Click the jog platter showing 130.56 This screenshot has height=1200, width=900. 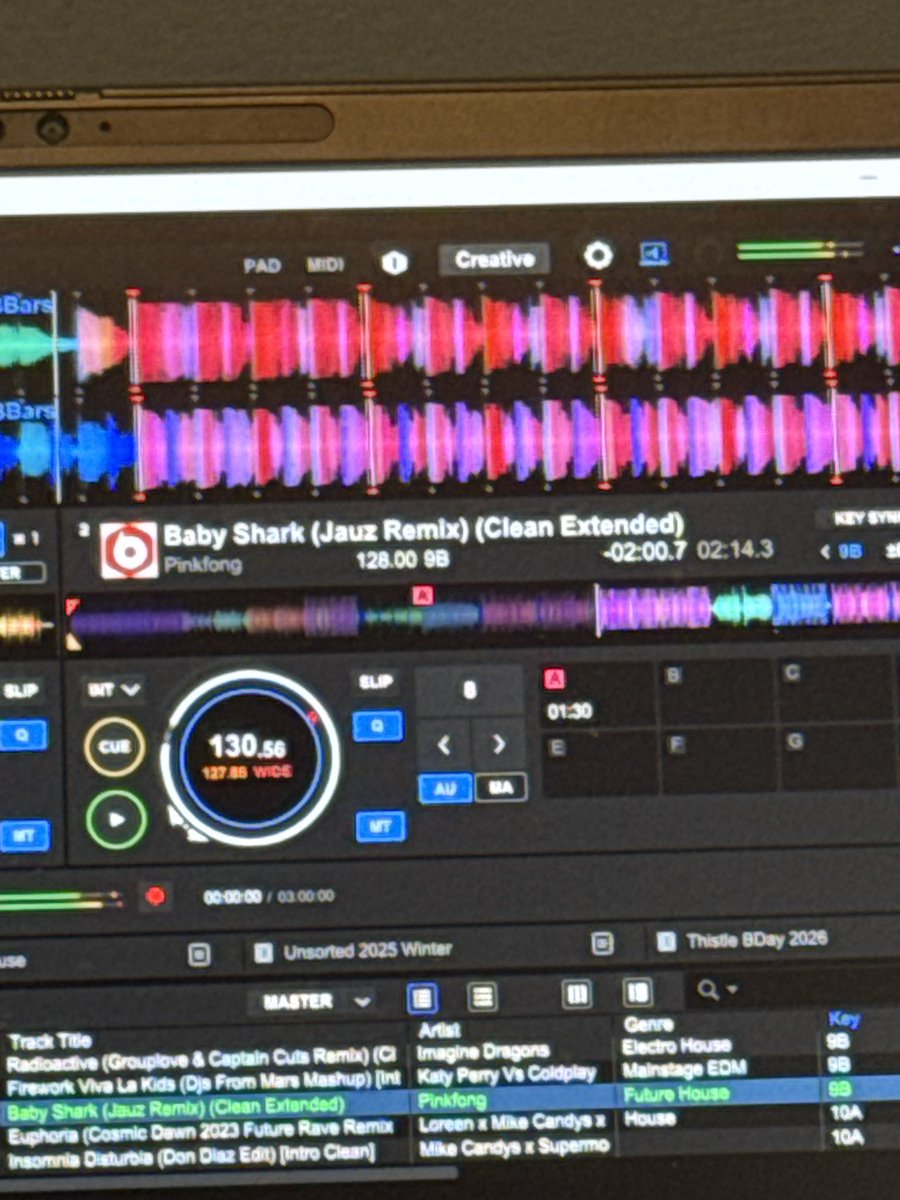click(249, 757)
